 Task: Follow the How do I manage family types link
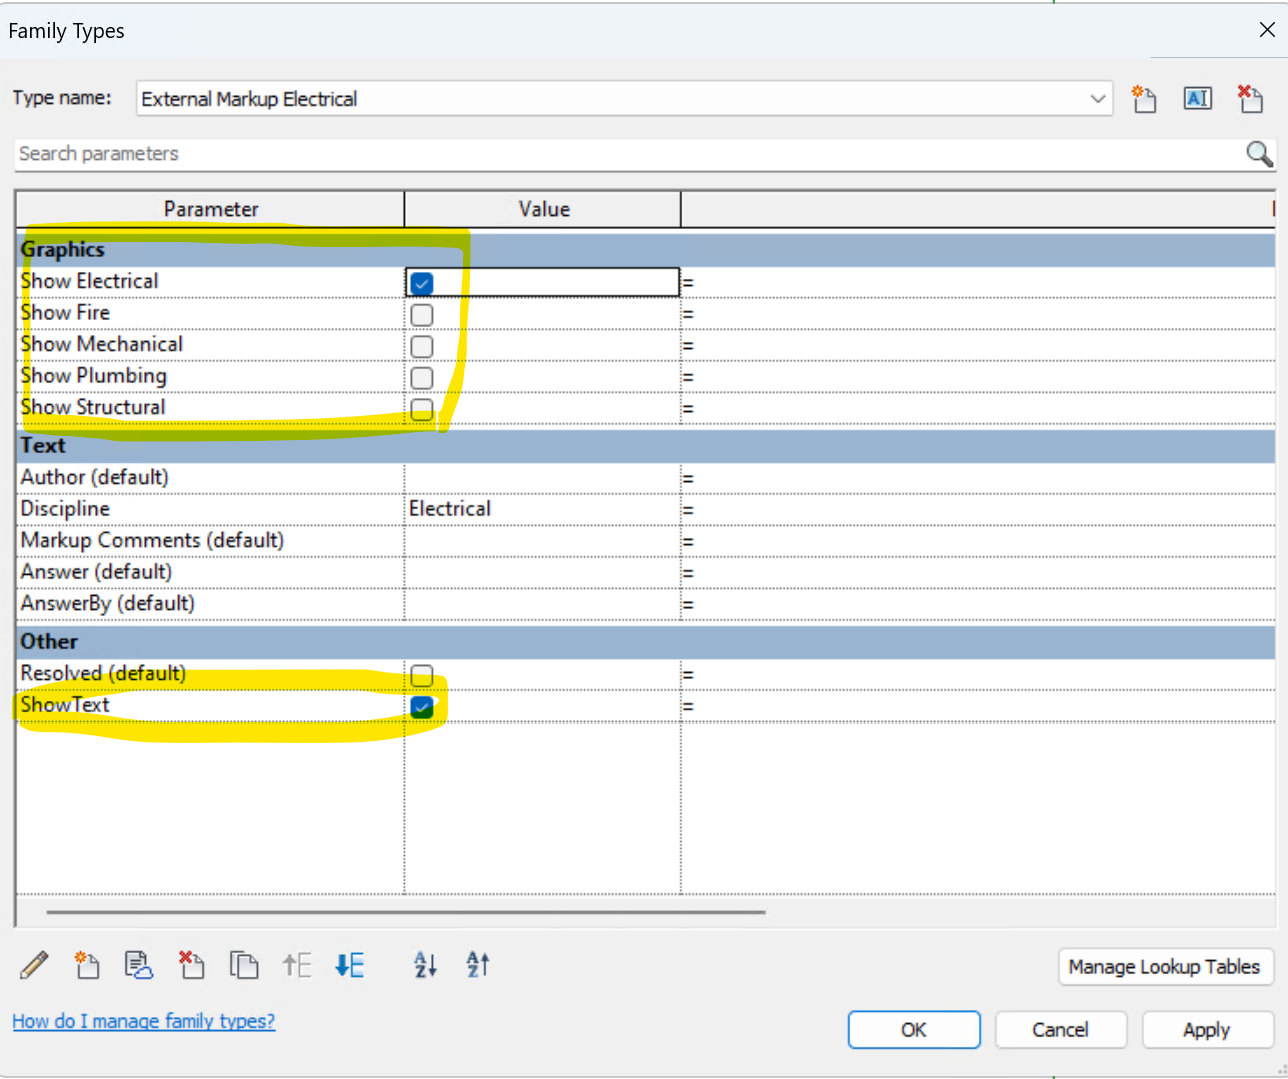tap(143, 1021)
